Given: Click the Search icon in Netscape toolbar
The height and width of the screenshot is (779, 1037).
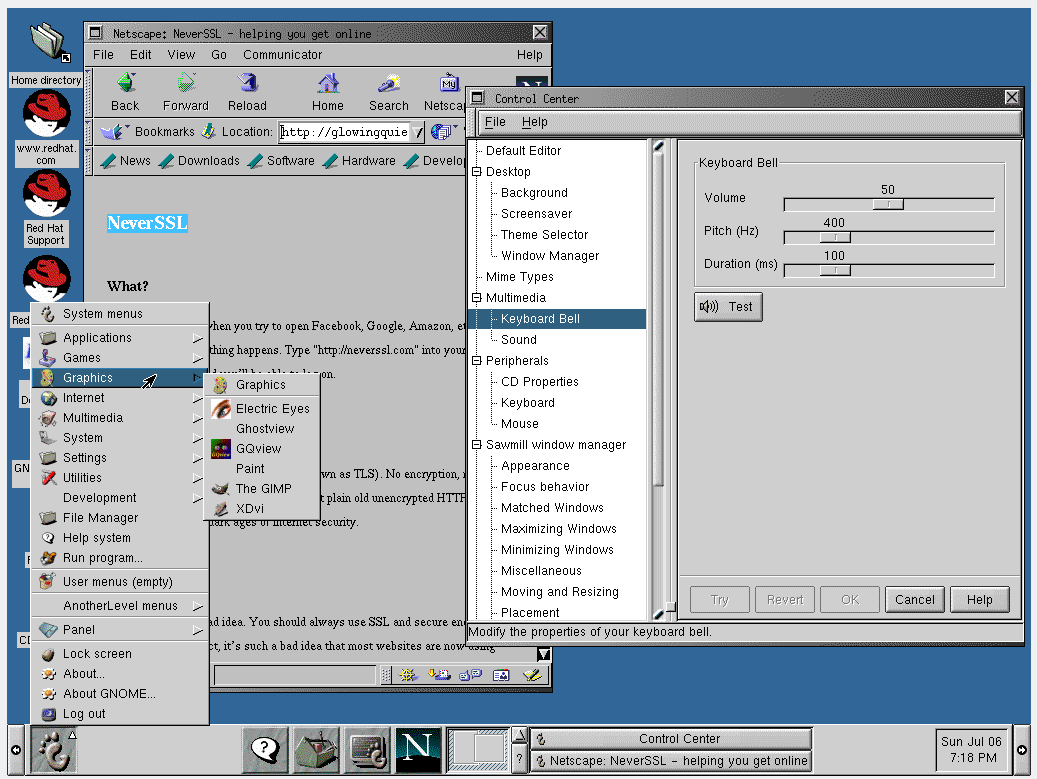Looking at the screenshot, I should click(388, 91).
